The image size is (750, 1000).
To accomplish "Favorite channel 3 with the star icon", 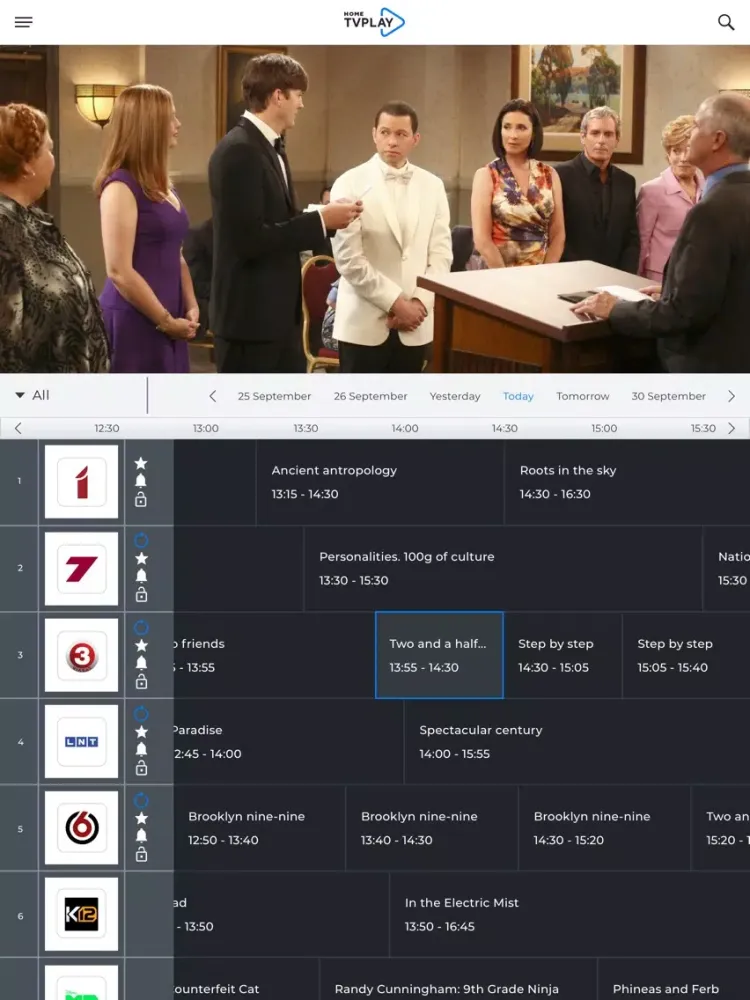I will tap(141, 645).
